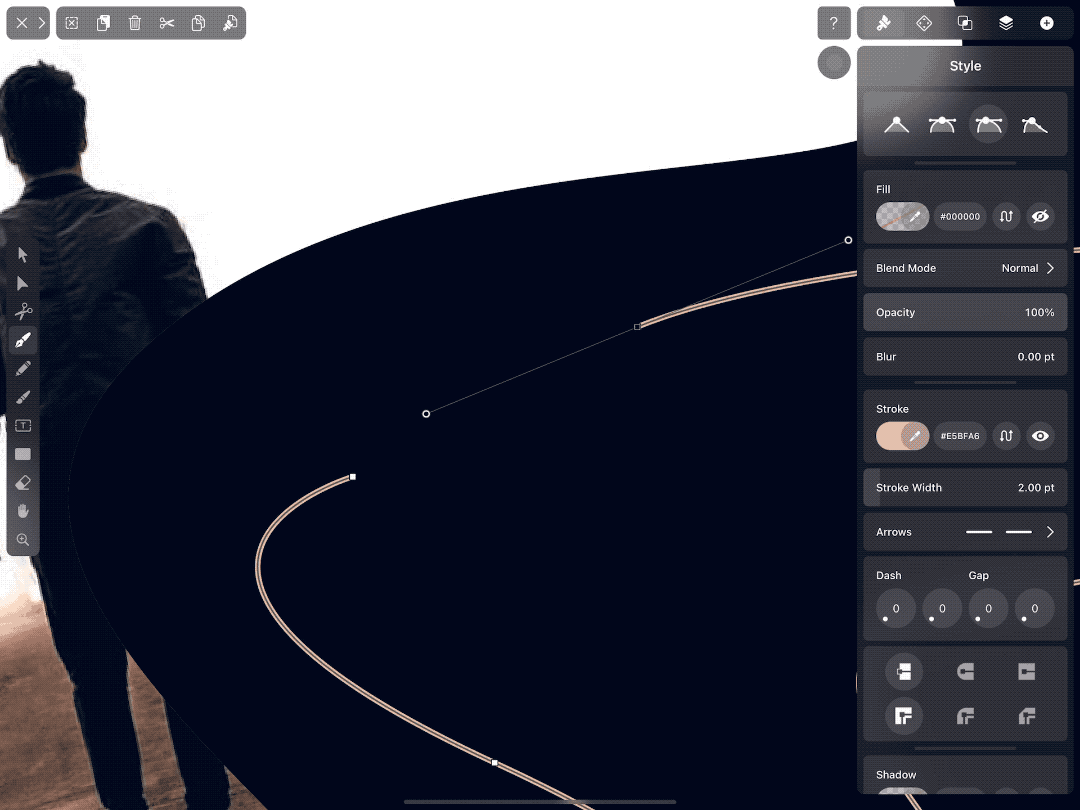Delete selection with the trash icon

(x=135, y=23)
